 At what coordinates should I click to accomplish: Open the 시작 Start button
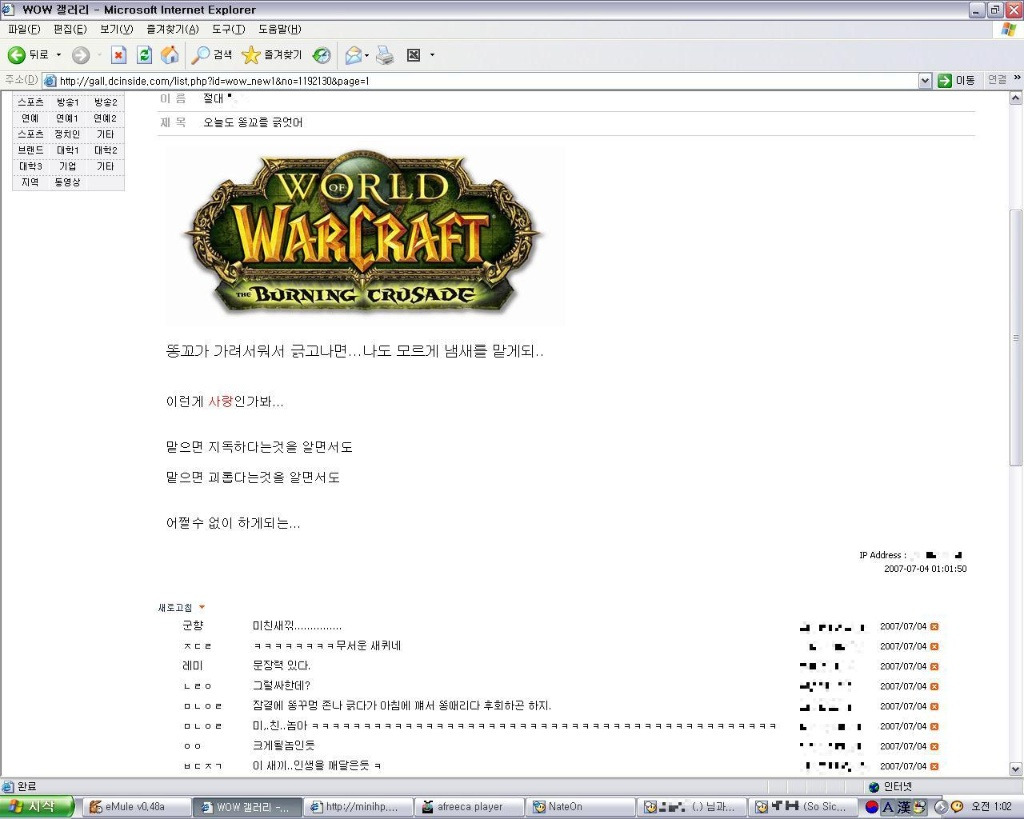[x=36, y=807]
